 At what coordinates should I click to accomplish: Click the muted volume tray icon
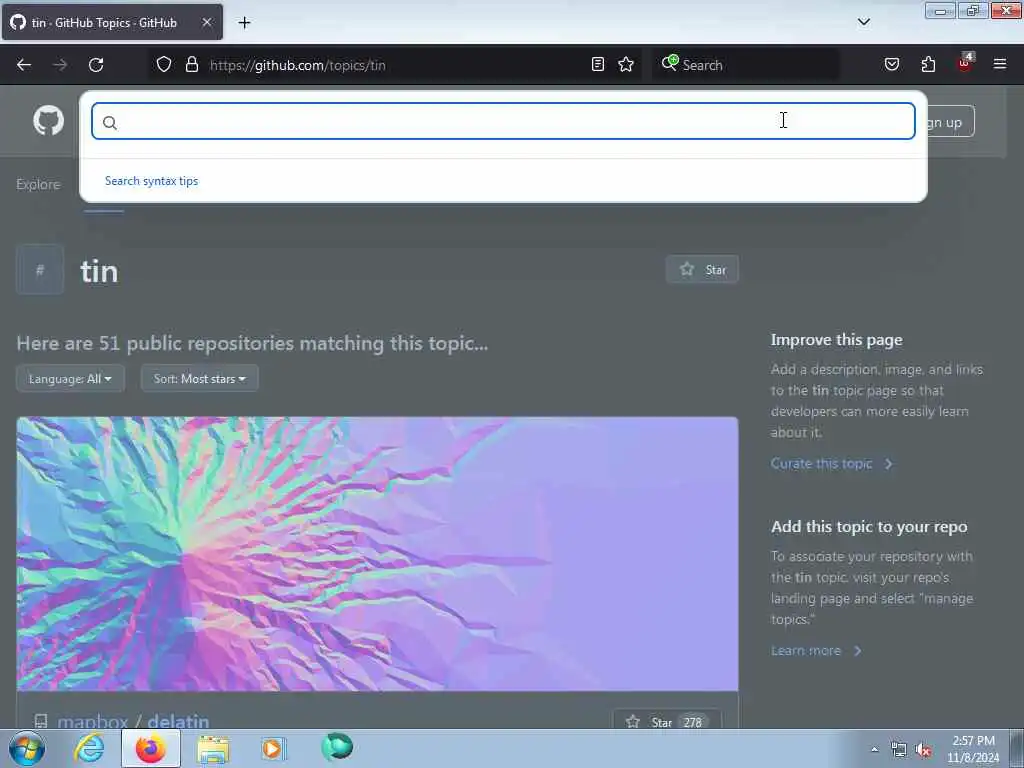pyautogui.click(x=923, y=750)
